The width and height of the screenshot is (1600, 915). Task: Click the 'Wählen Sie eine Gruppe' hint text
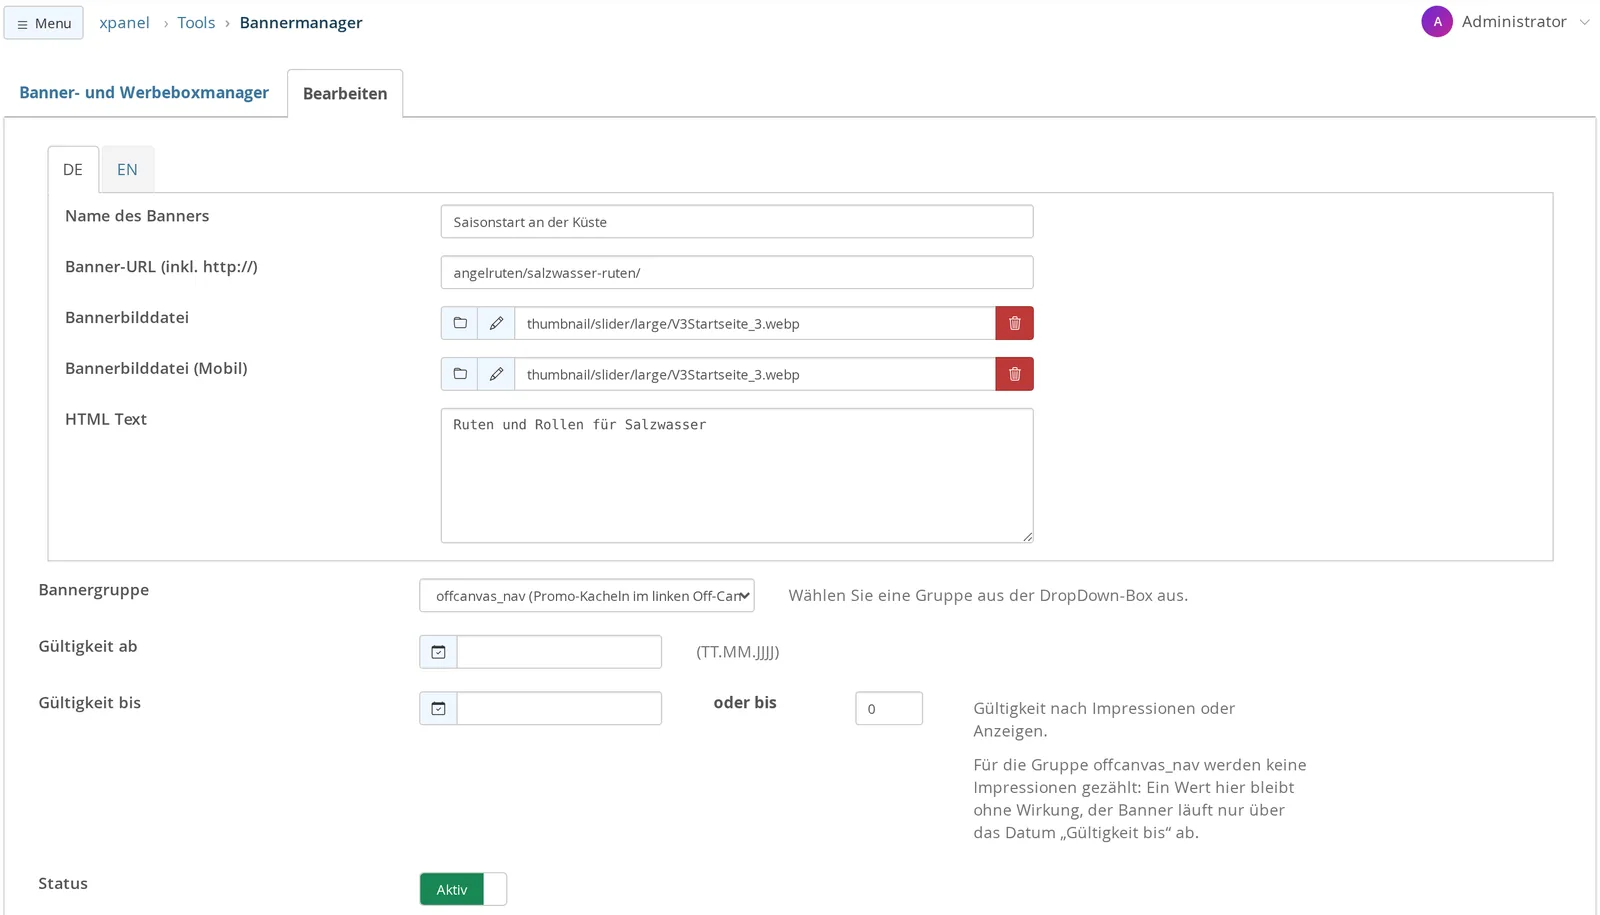pos(988,595)
